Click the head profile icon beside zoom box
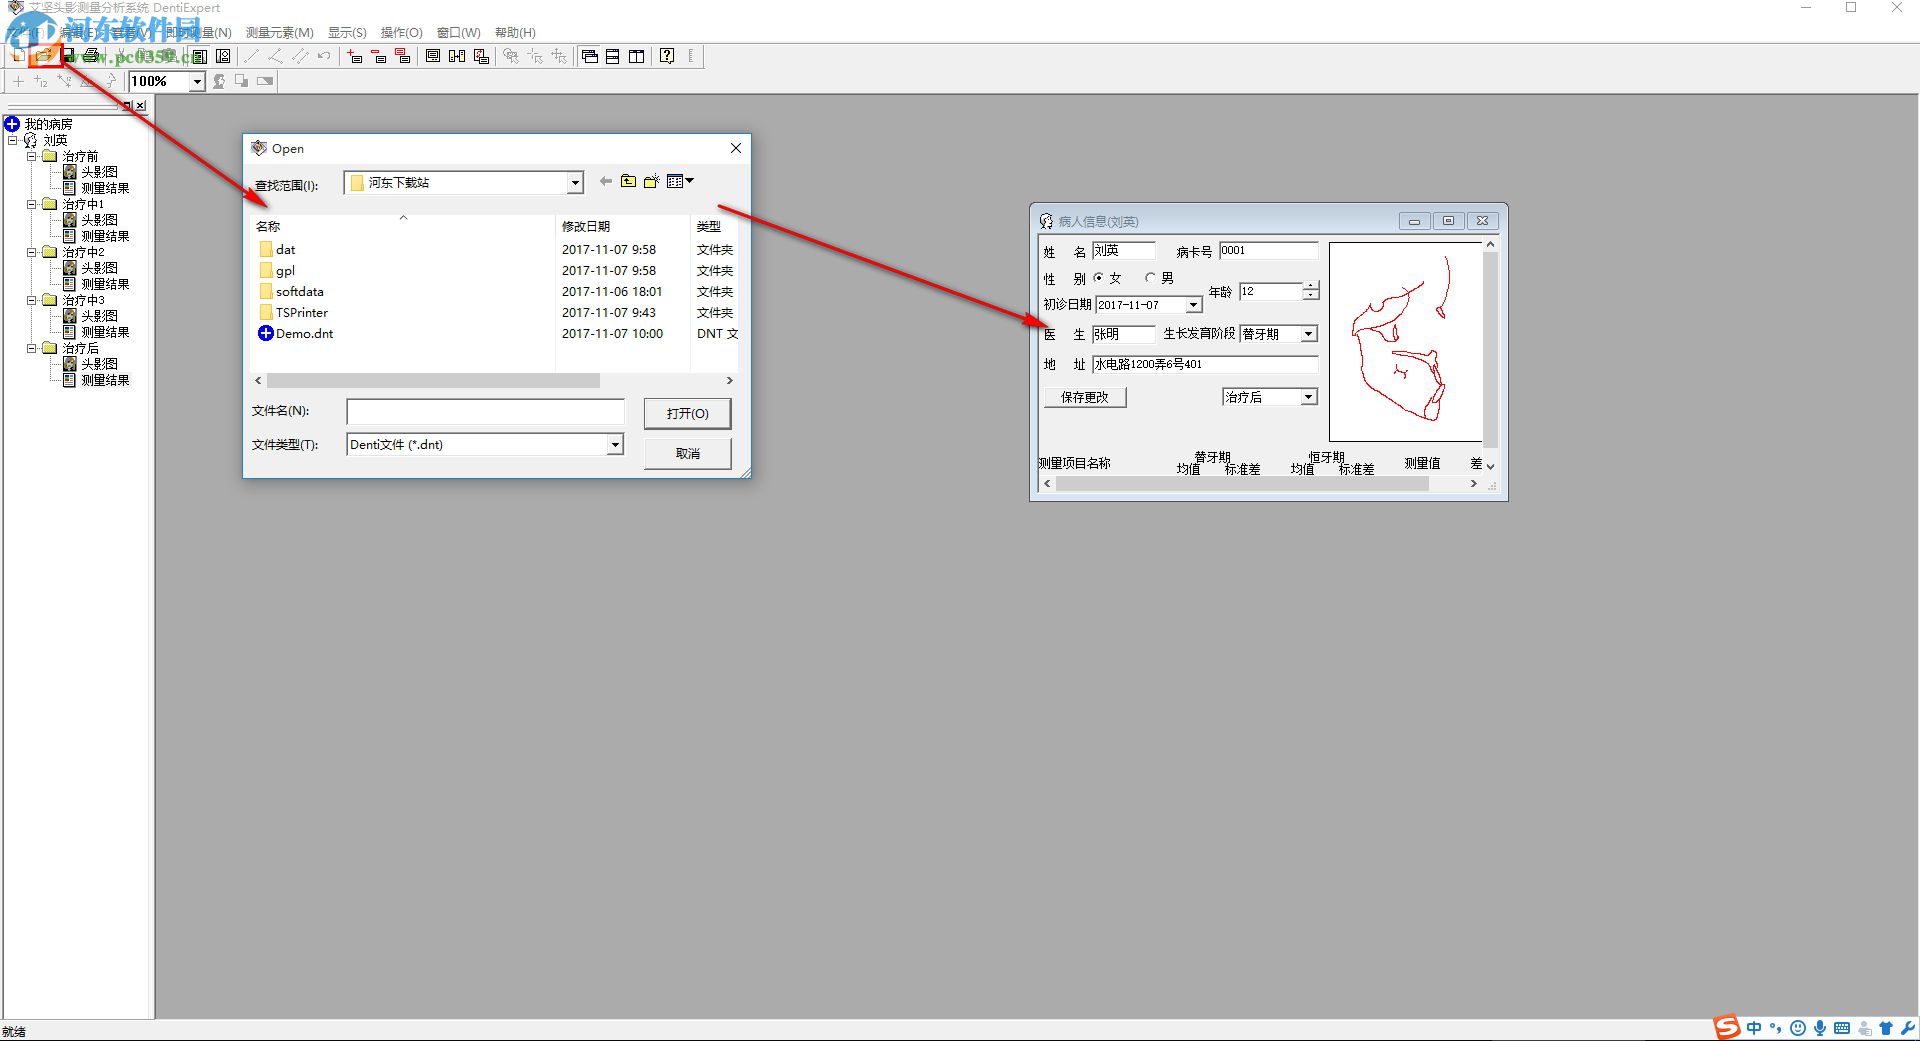This screenshot has height=1041, width=1920. point(219,81)
